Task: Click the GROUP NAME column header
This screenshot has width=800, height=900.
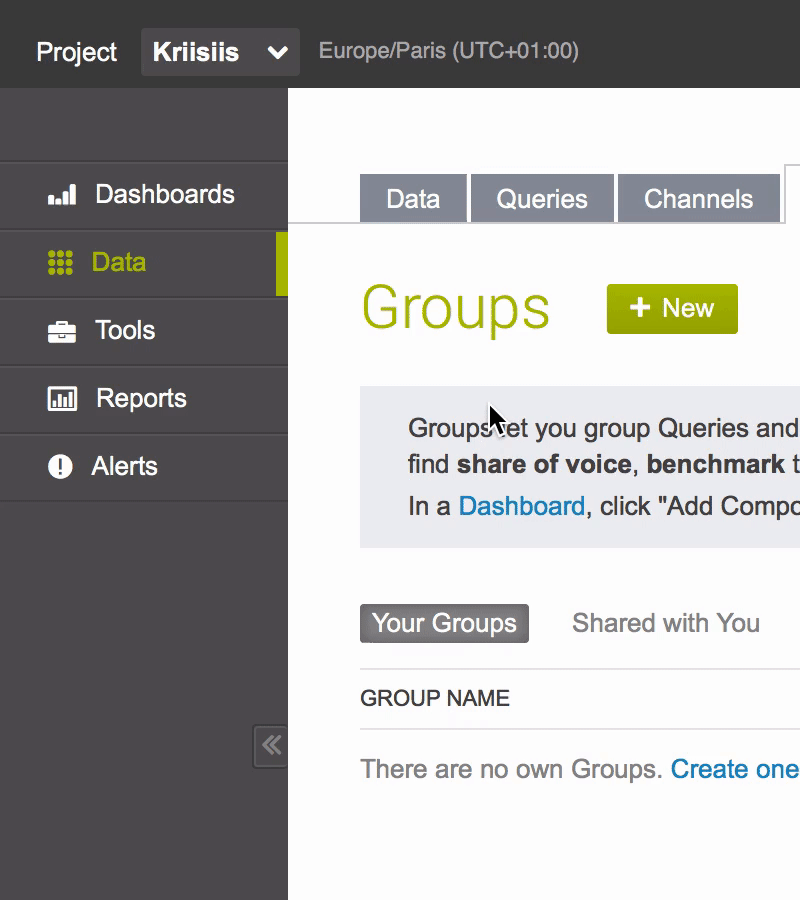Action: tap(435, 698)
